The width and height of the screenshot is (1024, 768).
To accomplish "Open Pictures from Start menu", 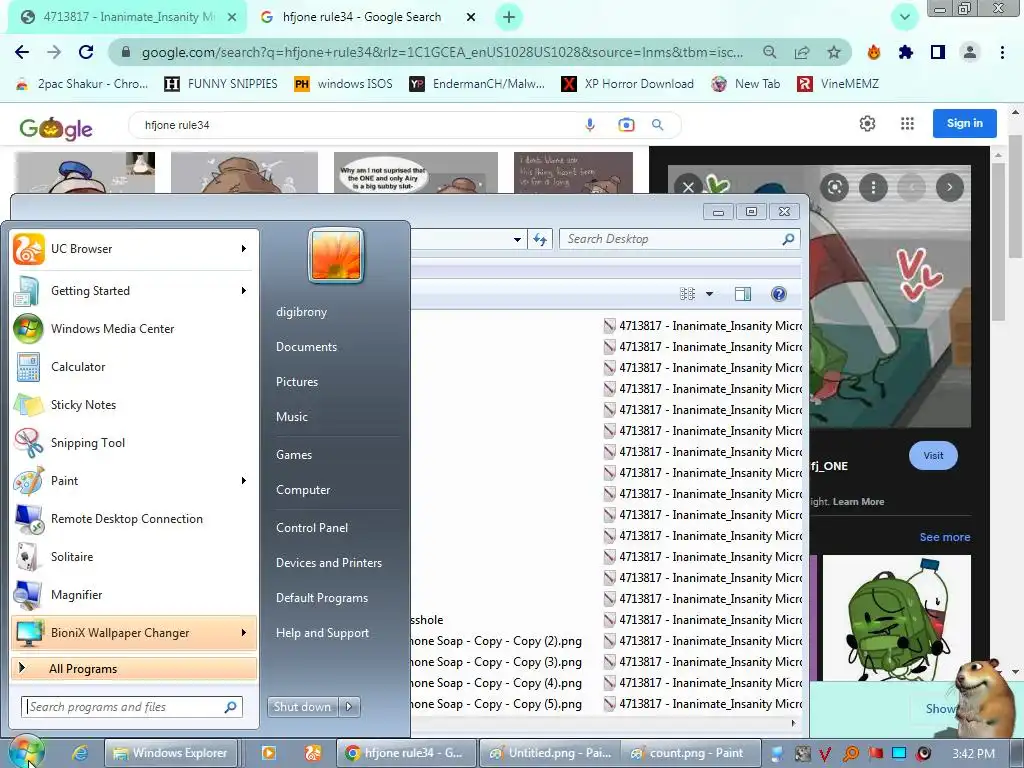I will [297, 382].
